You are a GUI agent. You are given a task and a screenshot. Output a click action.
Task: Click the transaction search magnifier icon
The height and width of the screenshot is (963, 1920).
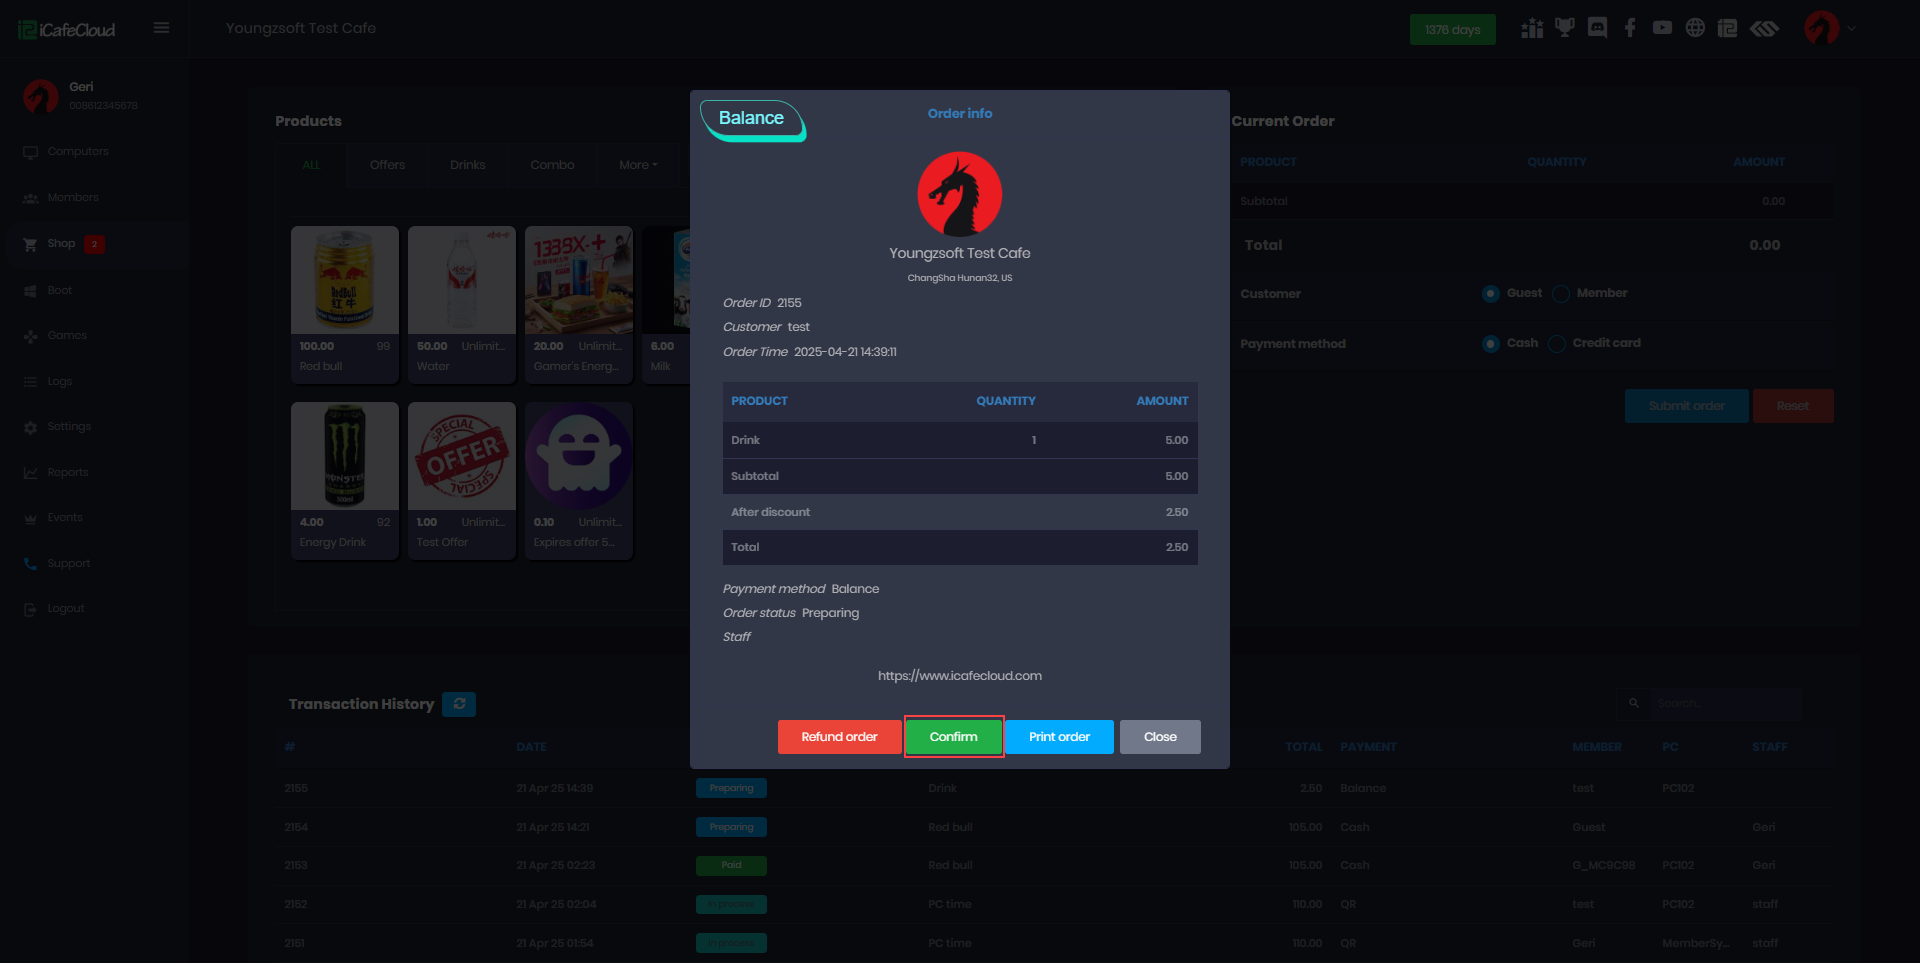point(1634,704)
